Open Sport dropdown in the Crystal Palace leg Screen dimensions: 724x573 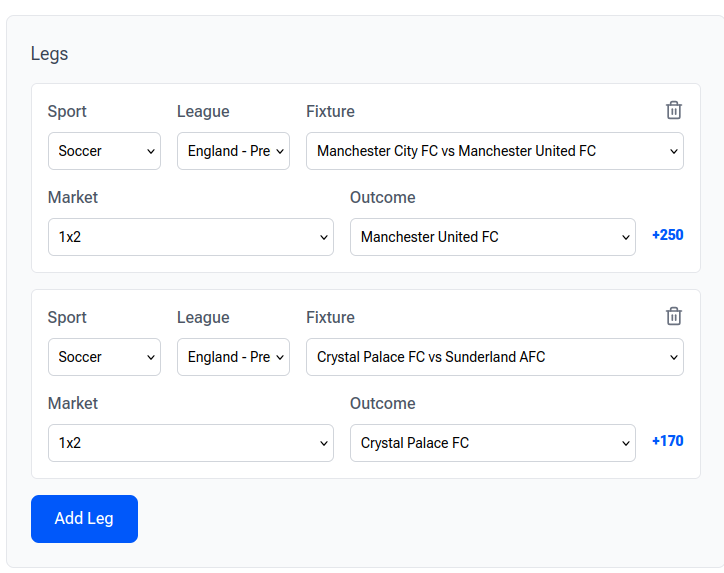click(x=104, y=357)
